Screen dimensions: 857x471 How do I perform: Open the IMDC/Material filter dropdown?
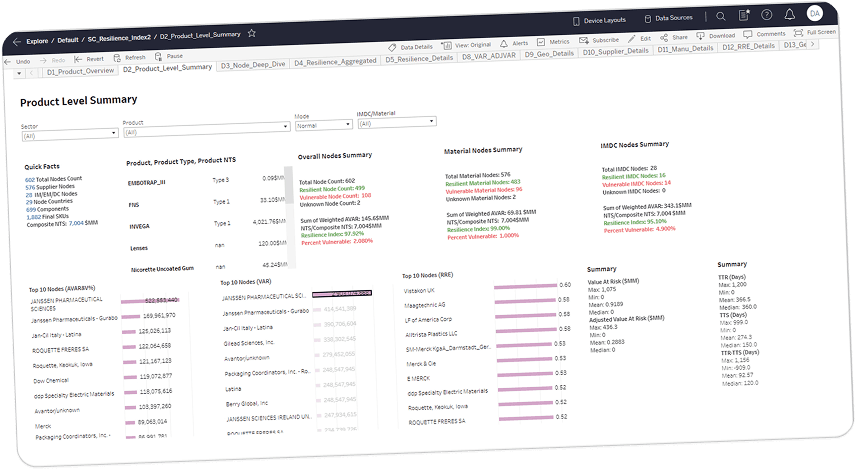click(x=397, y=122)
